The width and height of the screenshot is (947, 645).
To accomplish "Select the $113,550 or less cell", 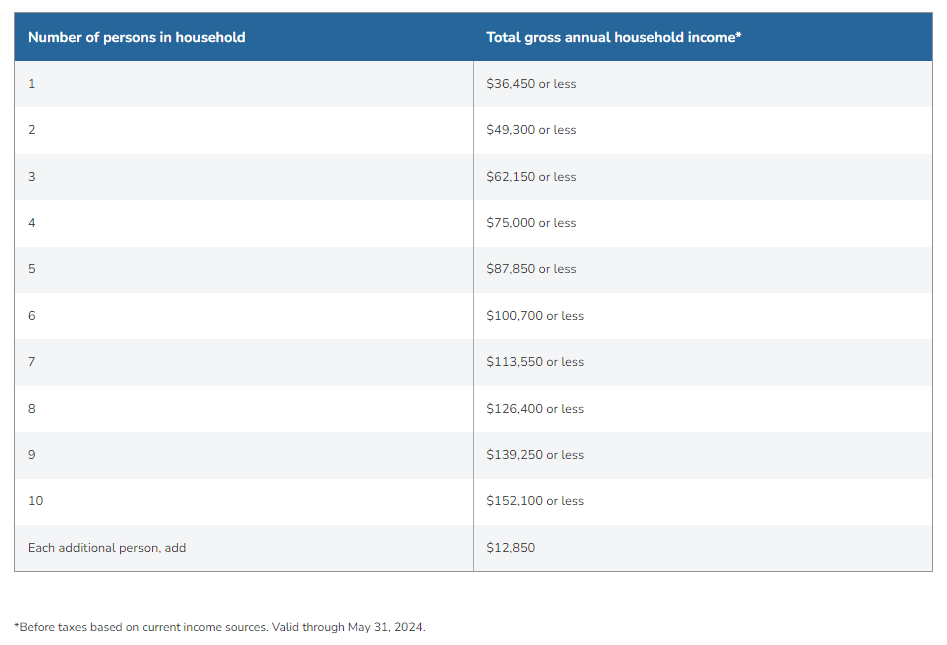I will (x=535, y=362).
